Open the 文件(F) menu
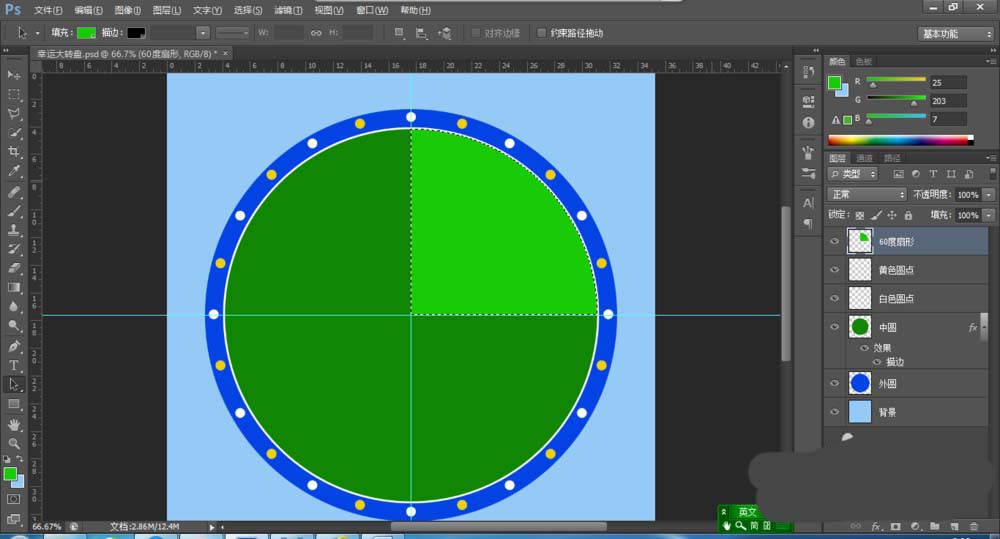 click(x=48, y=10)
